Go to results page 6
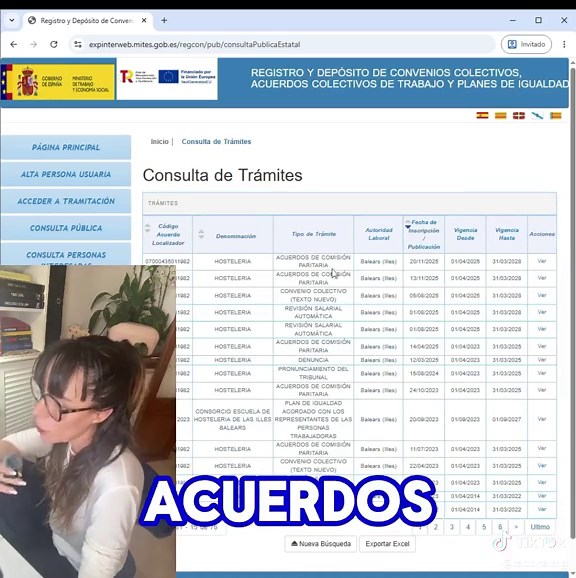Screen dimensions: 576x578 coord(500,527)
